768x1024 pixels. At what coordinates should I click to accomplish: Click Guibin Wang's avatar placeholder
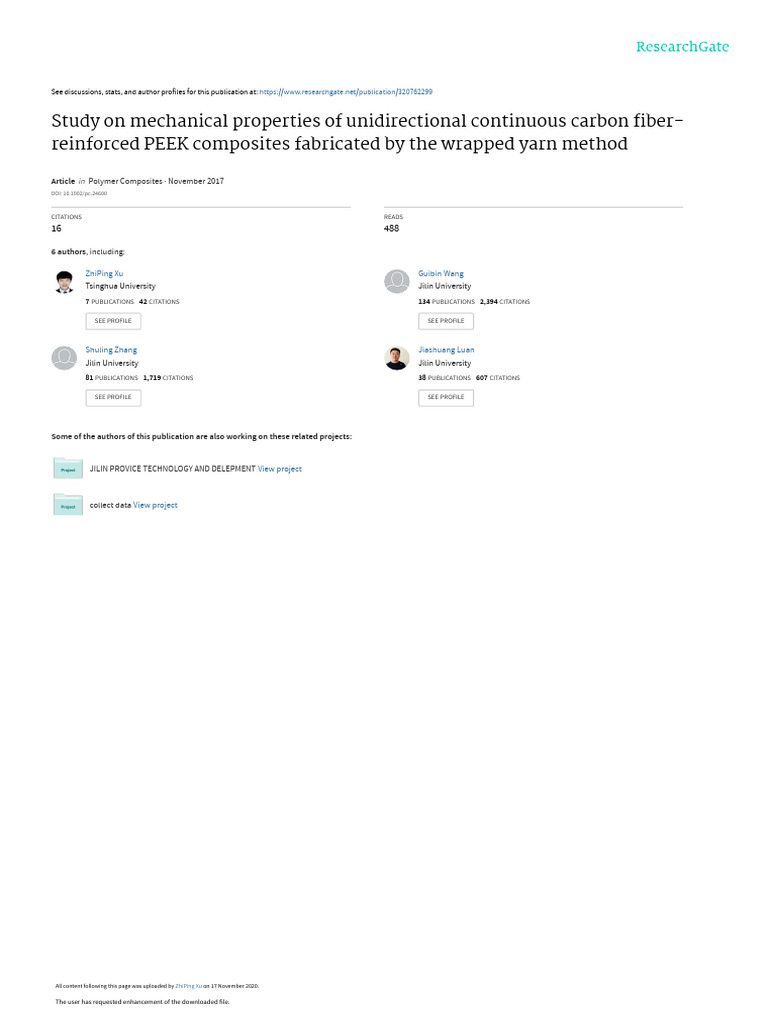397,282
